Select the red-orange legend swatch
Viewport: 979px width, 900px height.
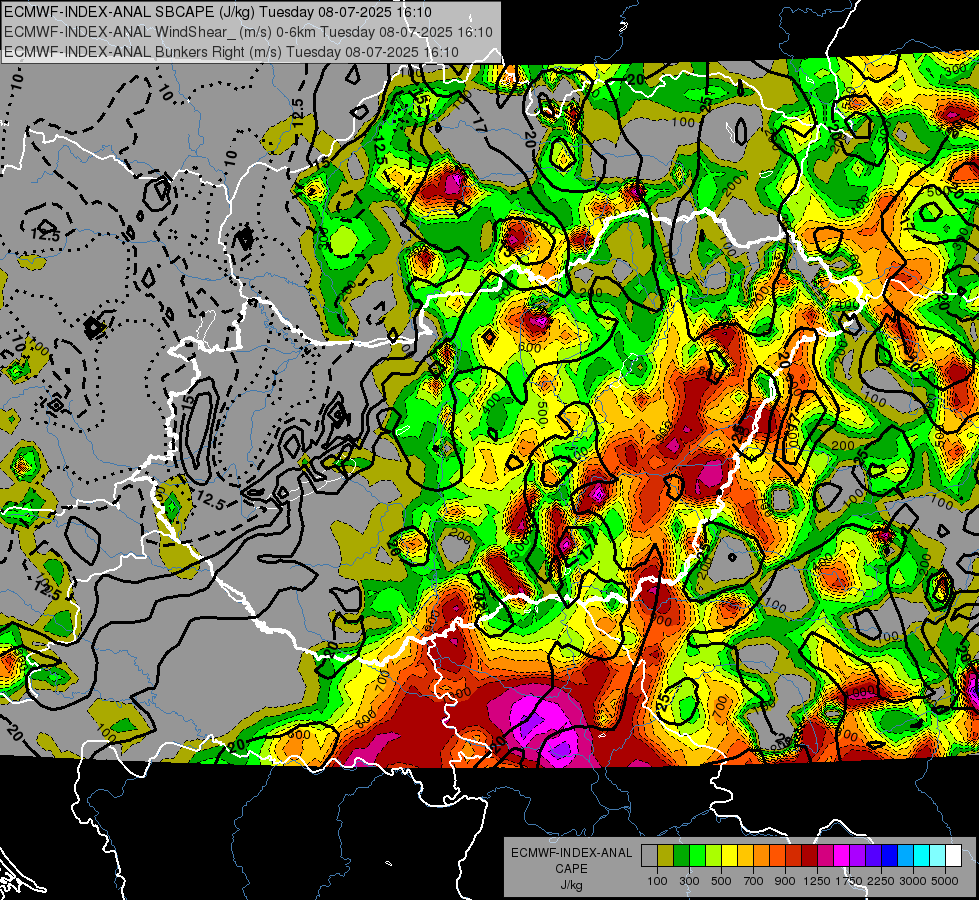pos(777,856)
